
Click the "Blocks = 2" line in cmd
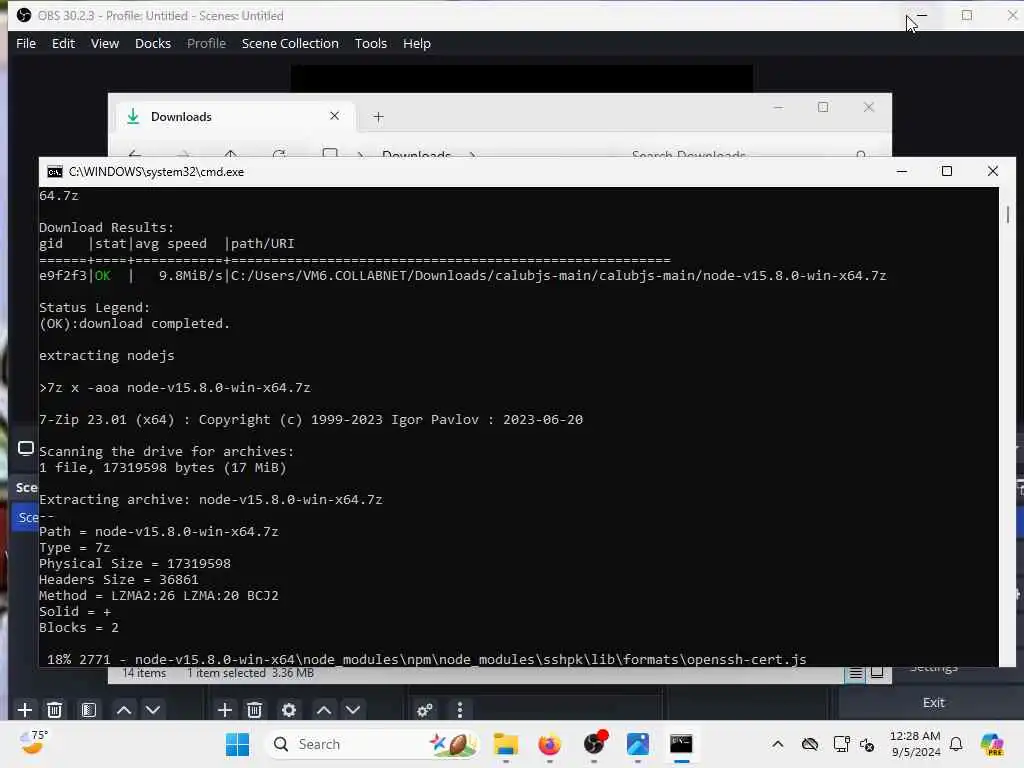tap(78, 627)
